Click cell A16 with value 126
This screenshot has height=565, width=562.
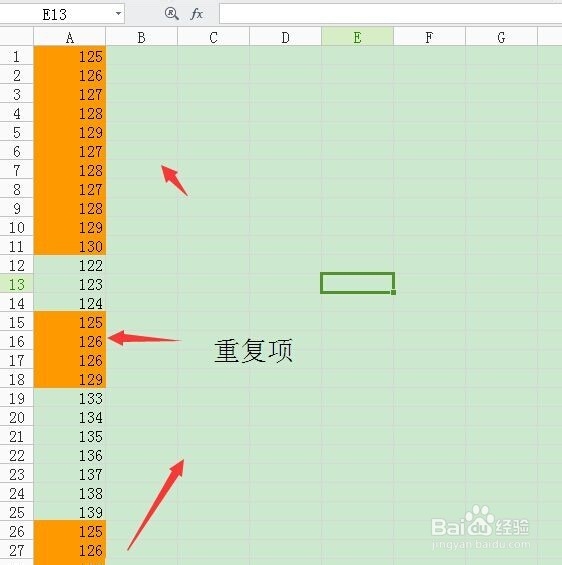click(x=70, y=341)
